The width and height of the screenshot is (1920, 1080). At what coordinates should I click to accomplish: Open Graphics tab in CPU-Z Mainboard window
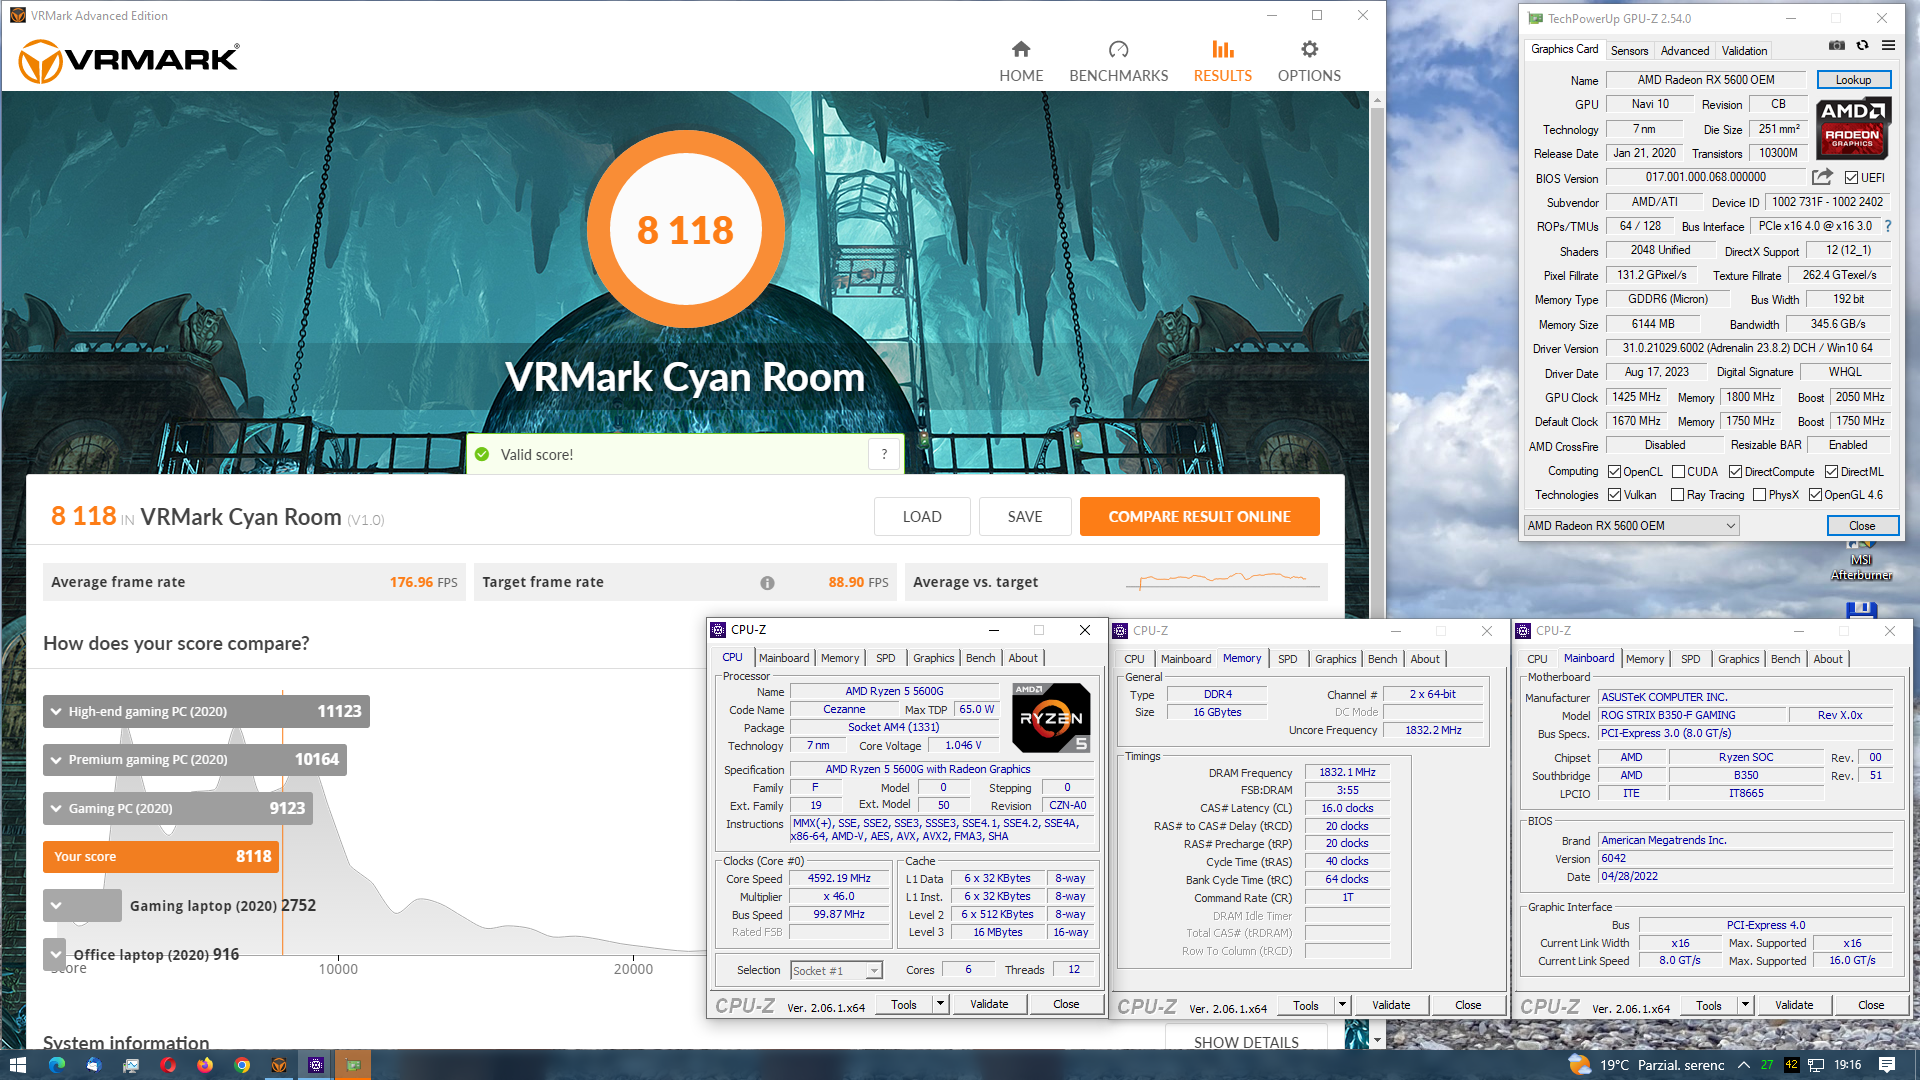(x=1738, y=659)
